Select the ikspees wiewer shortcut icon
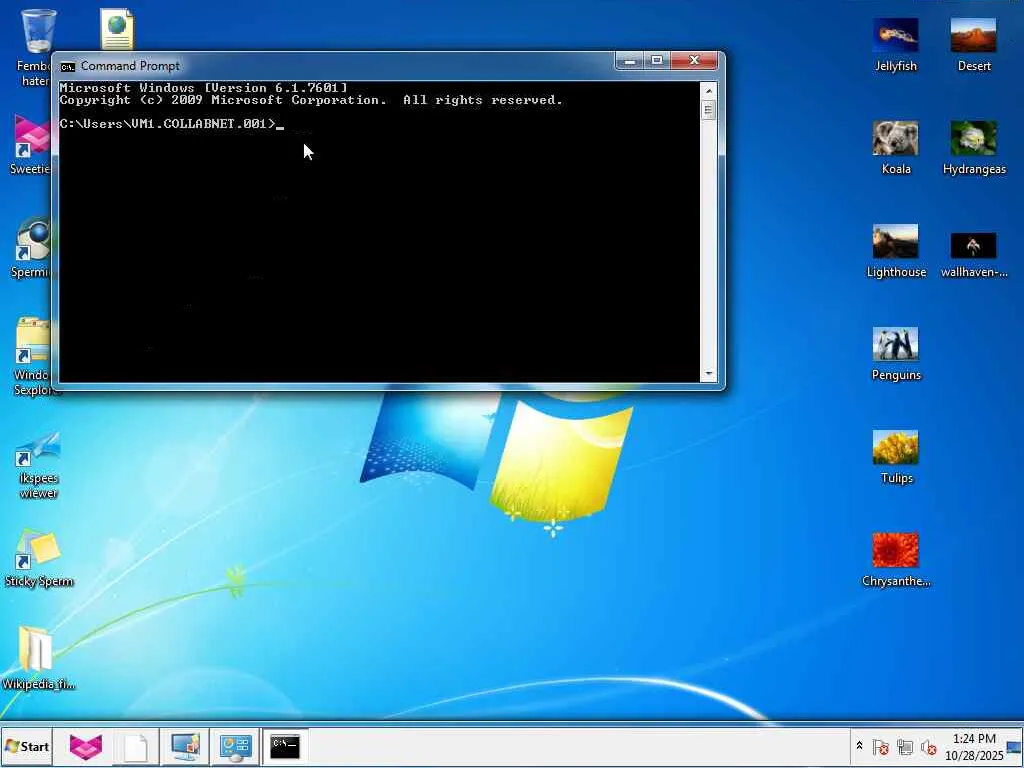Screen dimensions: 1024x768 coord(38,448)
